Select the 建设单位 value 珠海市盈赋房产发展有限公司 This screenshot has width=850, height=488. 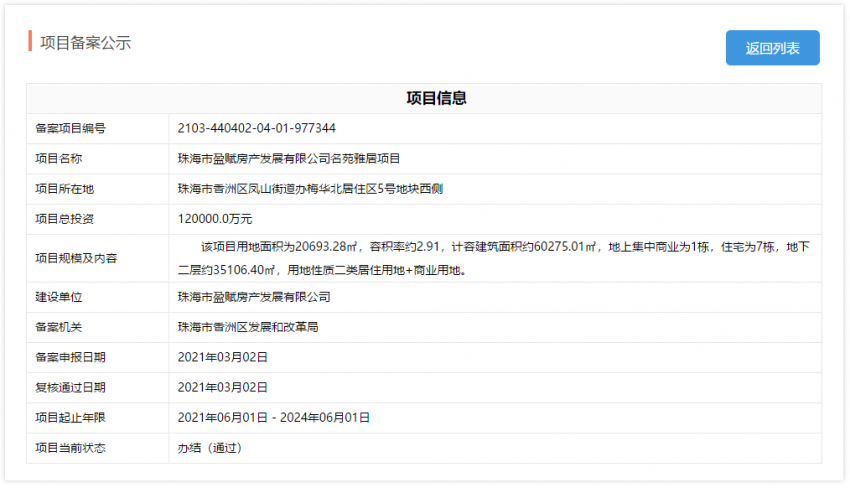(x=254, y=297)
